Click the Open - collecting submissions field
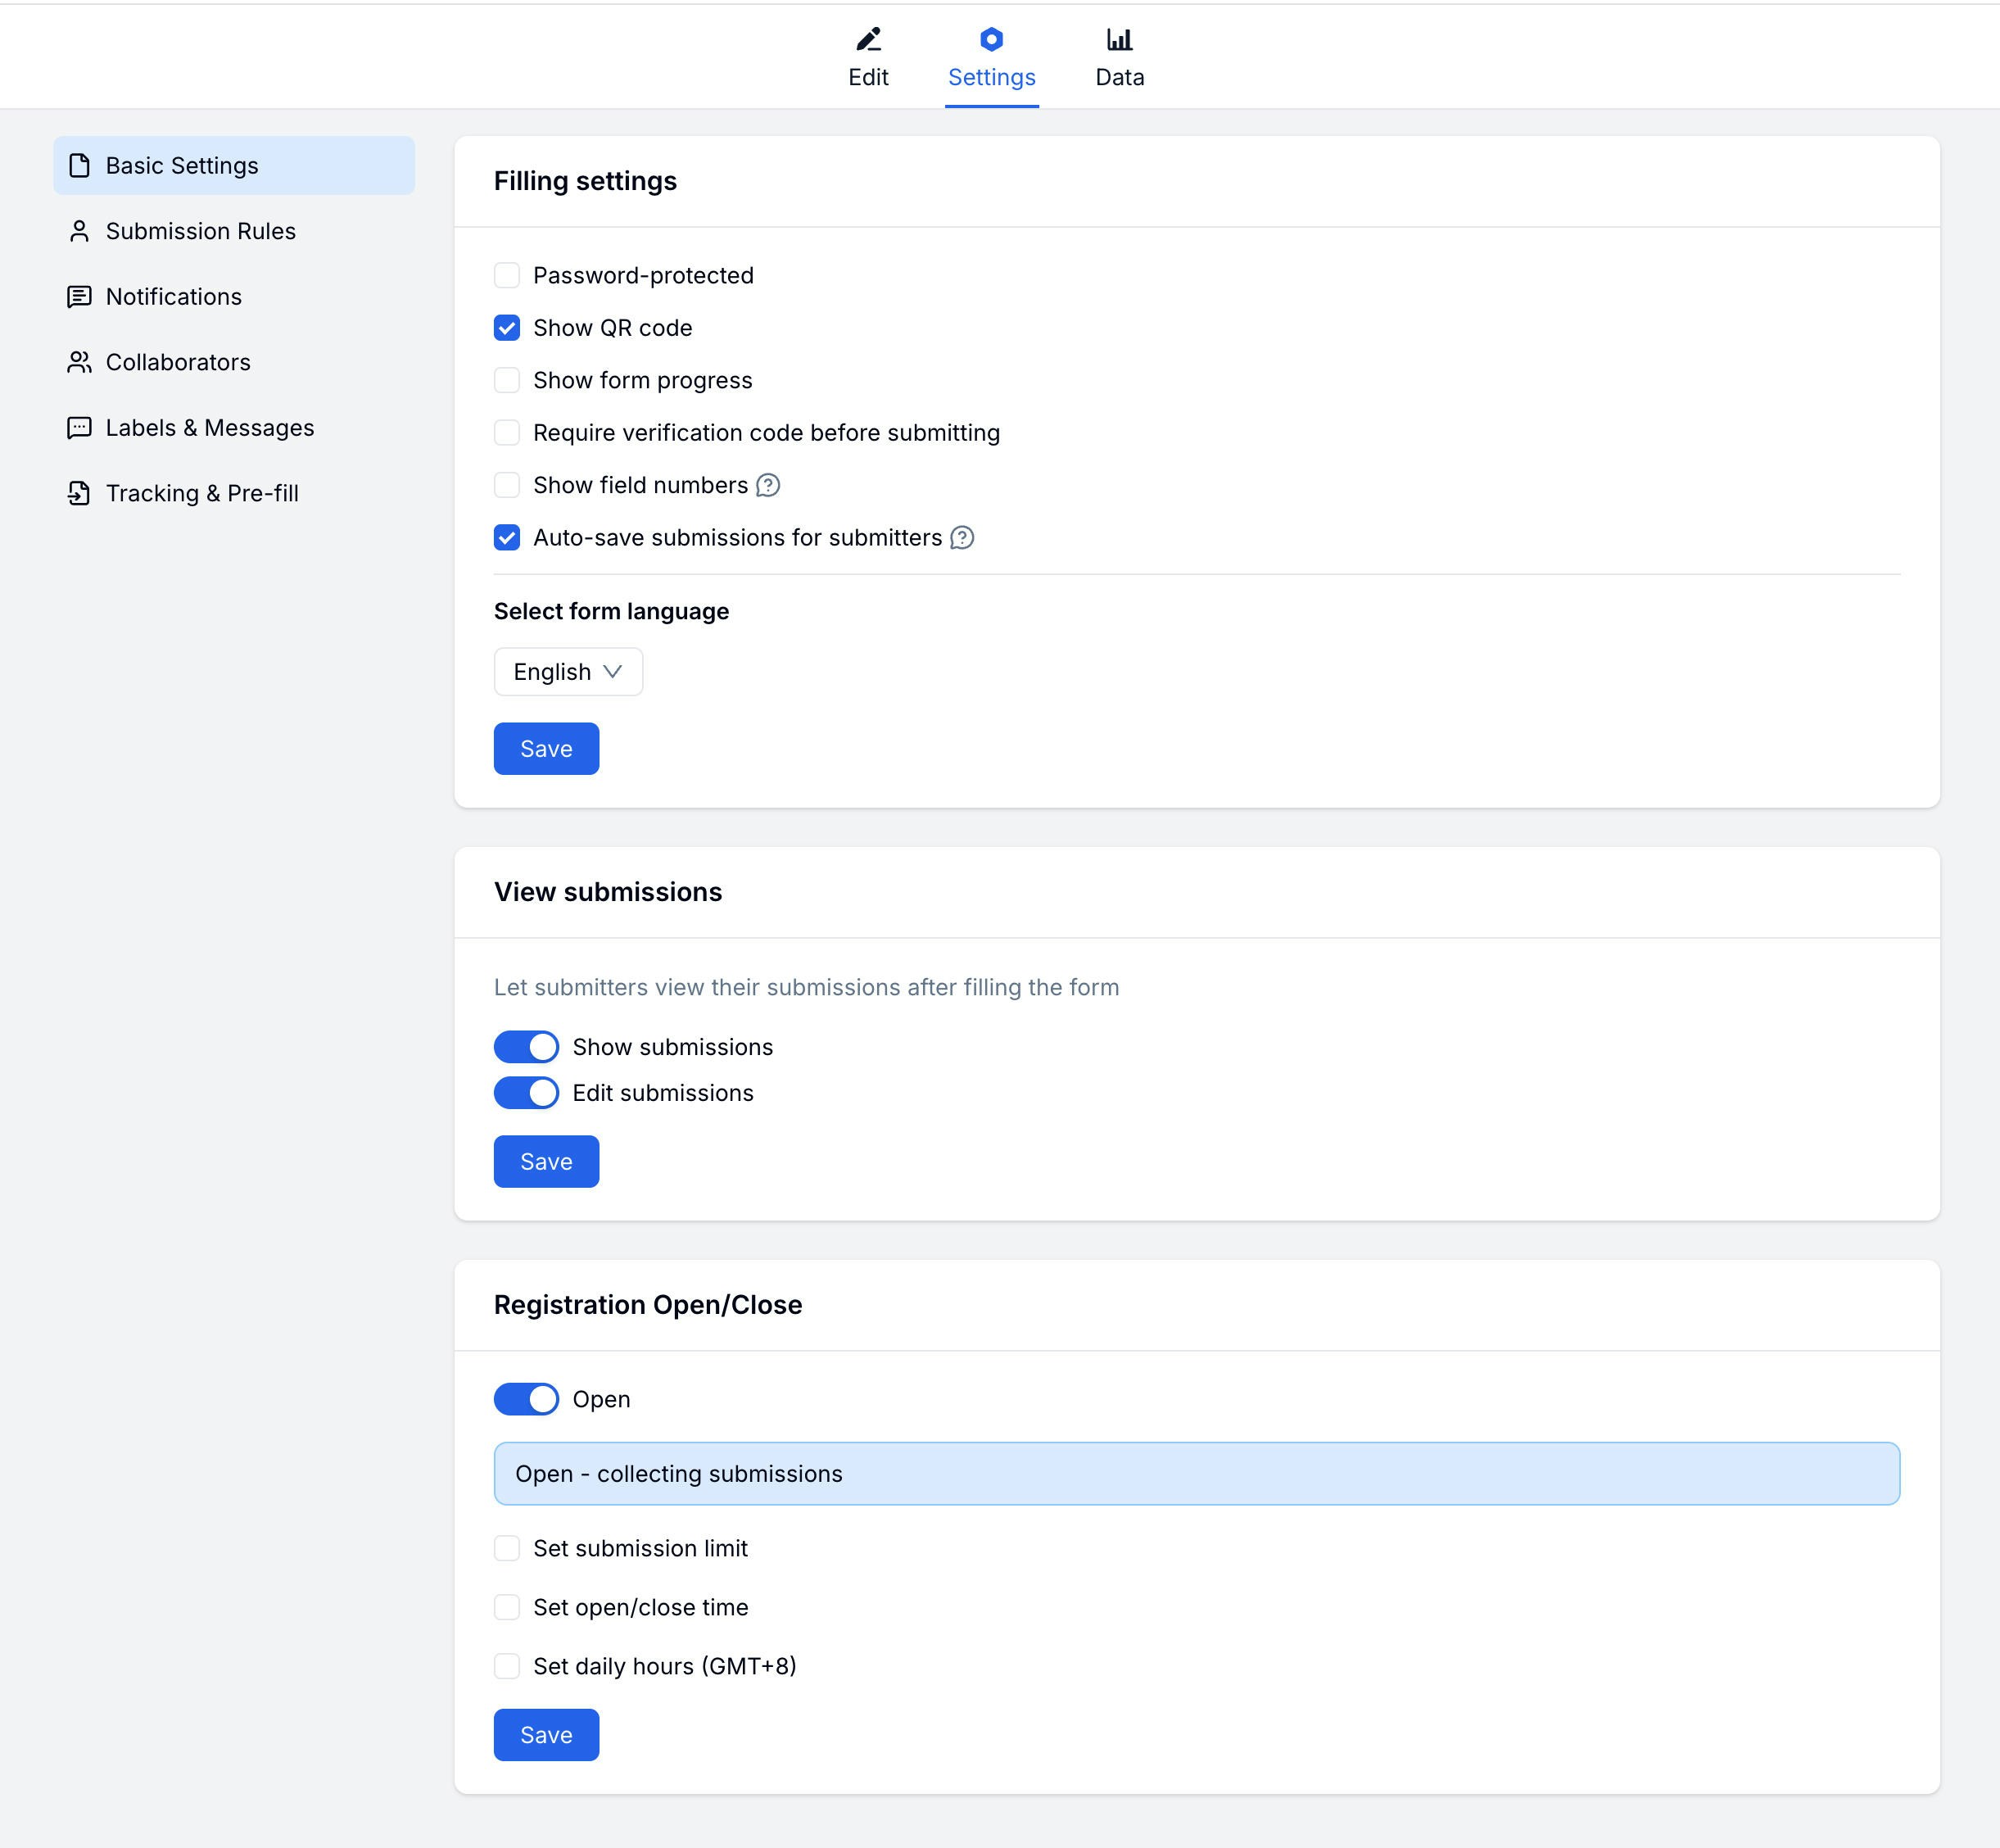The width and height of the screenshot is (2000, 1848). pyautogui.click(x=1196, y=1474)
